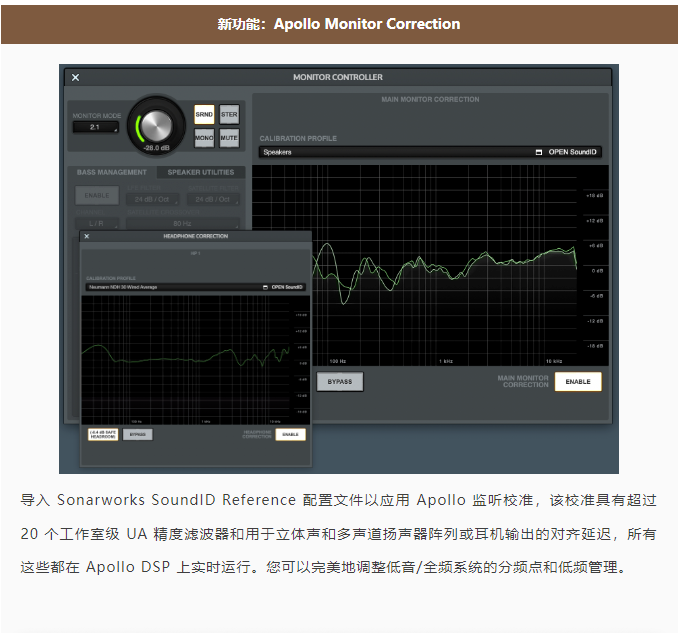
Task: Click the folder icon beside main OPEN SoundID
Action: click(539, 152)
